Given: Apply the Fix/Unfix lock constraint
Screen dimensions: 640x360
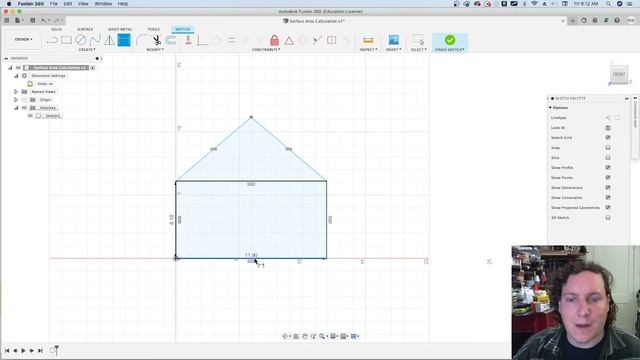Looking at the screenshot, I should pyautogui.click(x=274, y=40).
